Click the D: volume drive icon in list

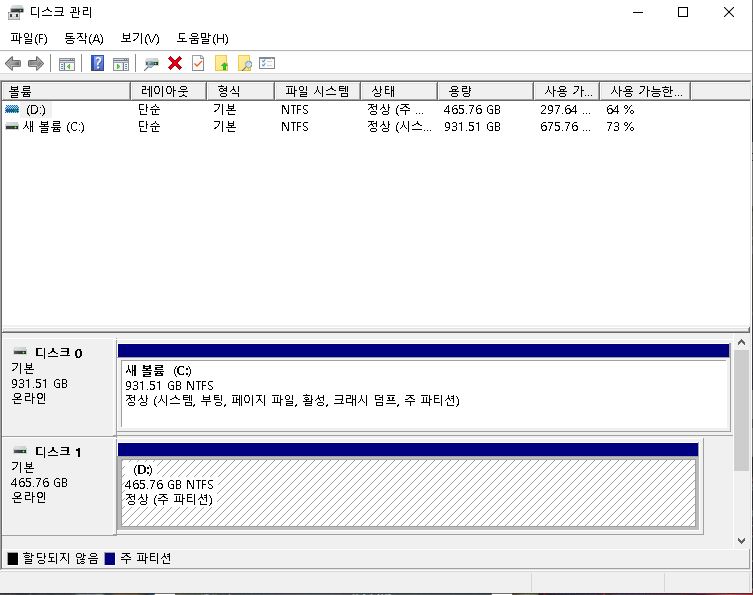click(x=12, y=109)
